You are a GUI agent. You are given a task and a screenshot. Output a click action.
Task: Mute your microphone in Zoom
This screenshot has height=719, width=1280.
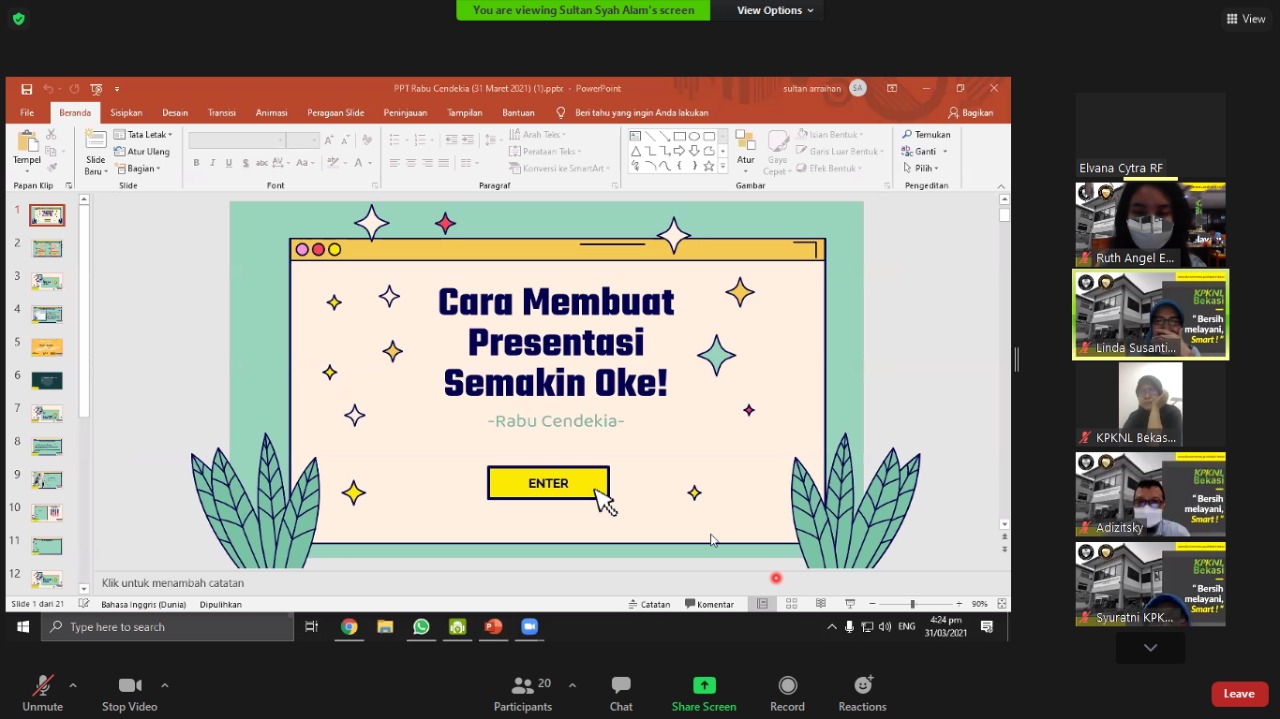coord(42,692)
